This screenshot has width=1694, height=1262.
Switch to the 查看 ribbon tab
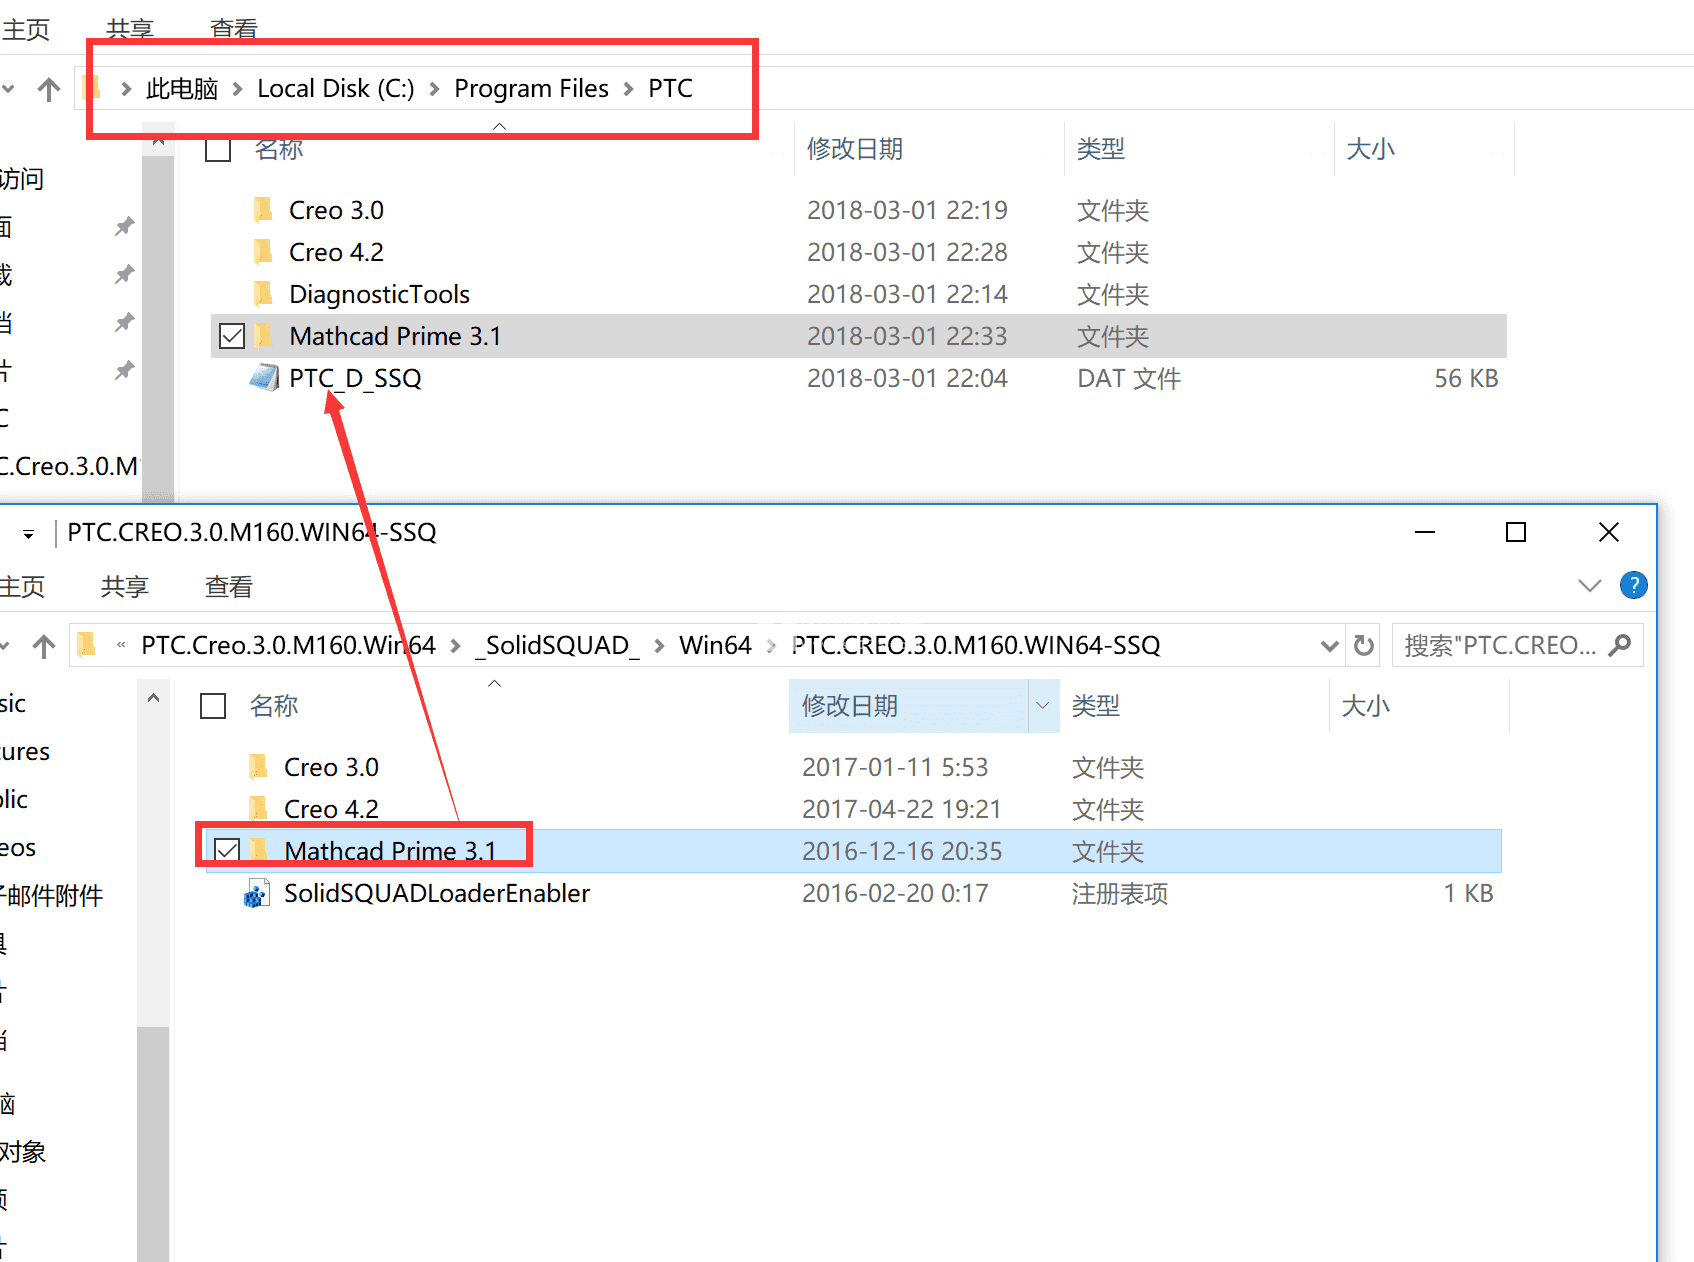pos(228,586)
